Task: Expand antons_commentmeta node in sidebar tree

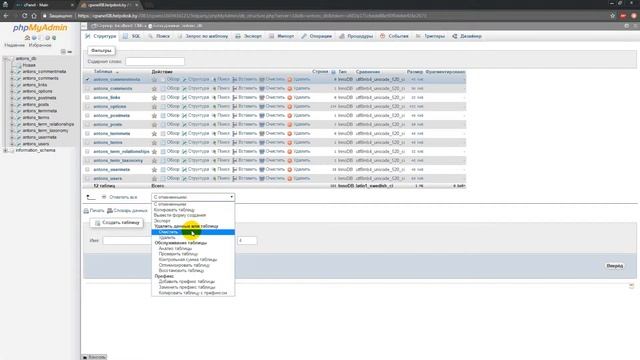Action: coord(12,71)
